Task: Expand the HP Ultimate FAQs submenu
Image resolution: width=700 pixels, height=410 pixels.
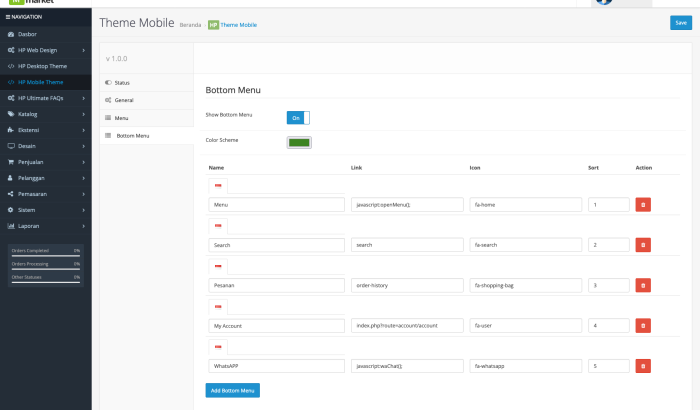Action: (83, 98)
